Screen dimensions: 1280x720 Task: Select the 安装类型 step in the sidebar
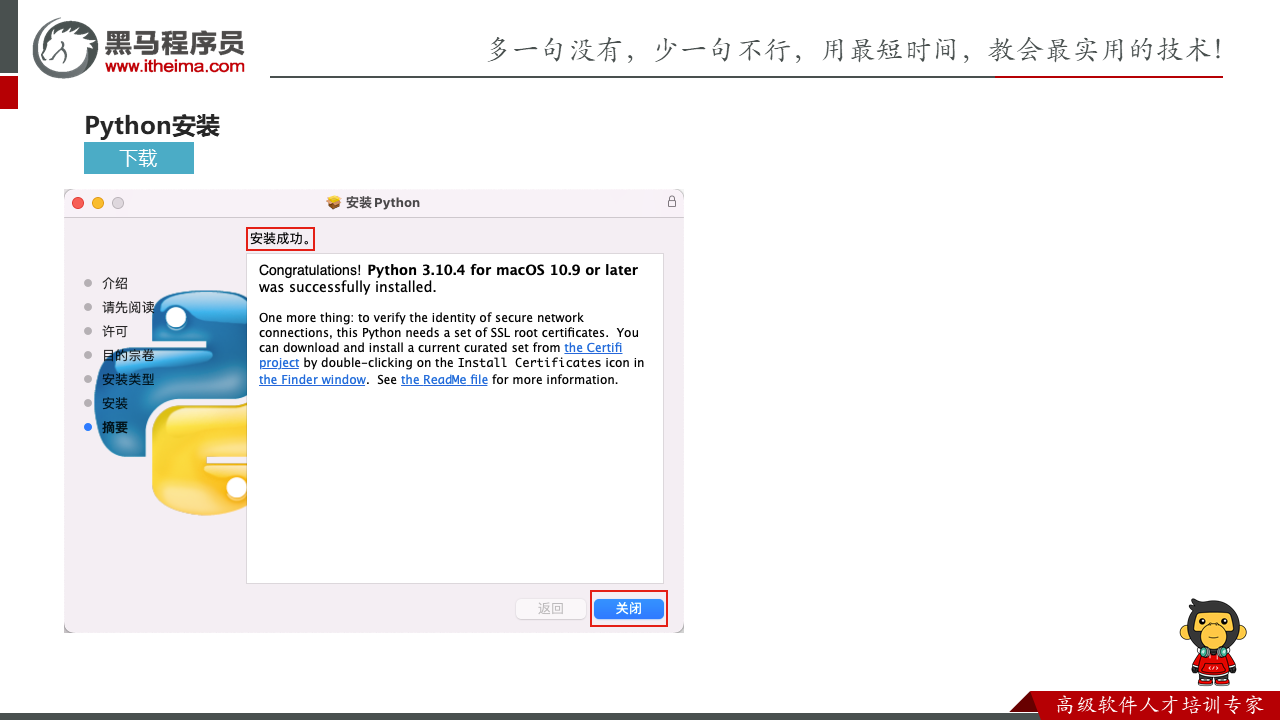click(128, 379)
